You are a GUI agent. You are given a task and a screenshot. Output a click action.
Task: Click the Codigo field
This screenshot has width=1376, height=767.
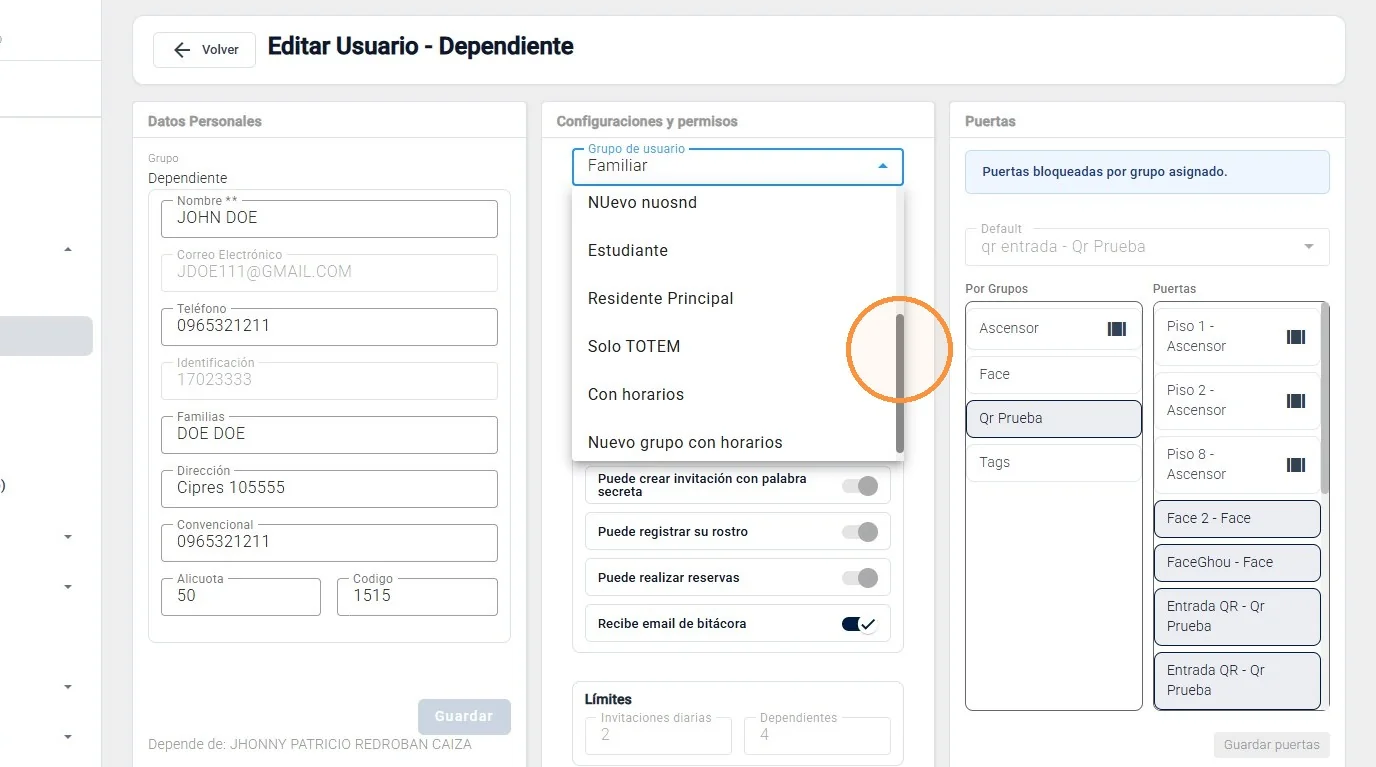pos(417,597)
